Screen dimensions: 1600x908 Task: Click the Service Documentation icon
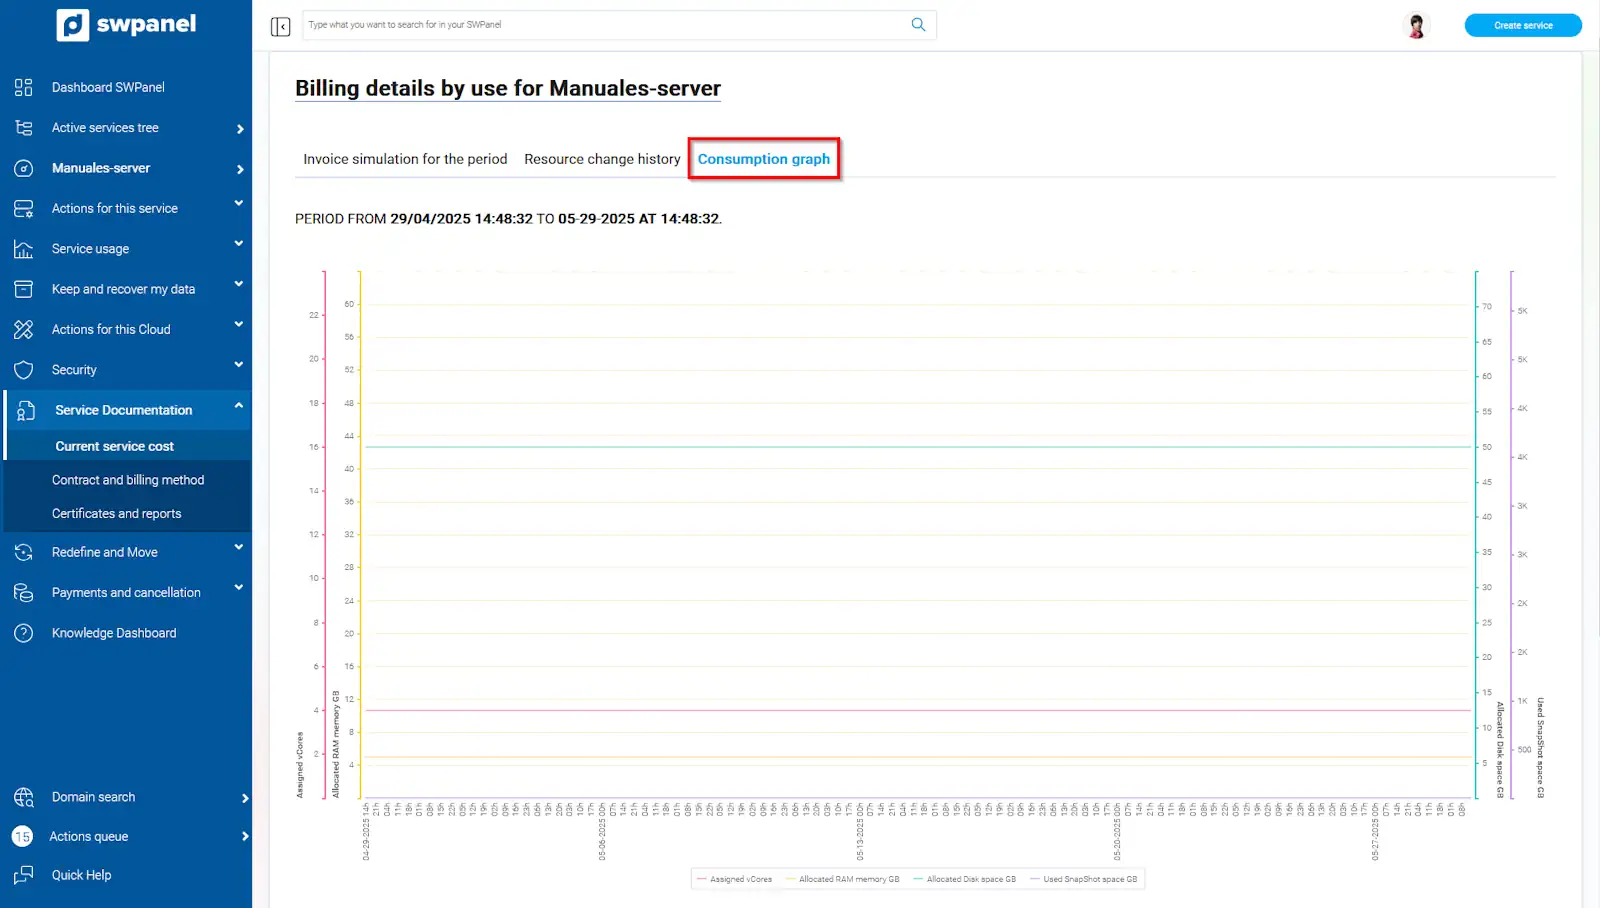point(26,410)
